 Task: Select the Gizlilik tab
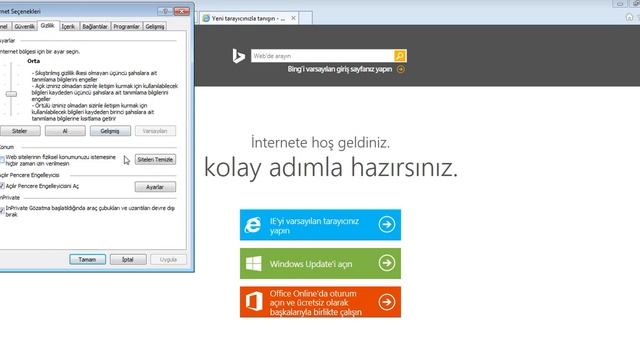click(x=47, y=25)
